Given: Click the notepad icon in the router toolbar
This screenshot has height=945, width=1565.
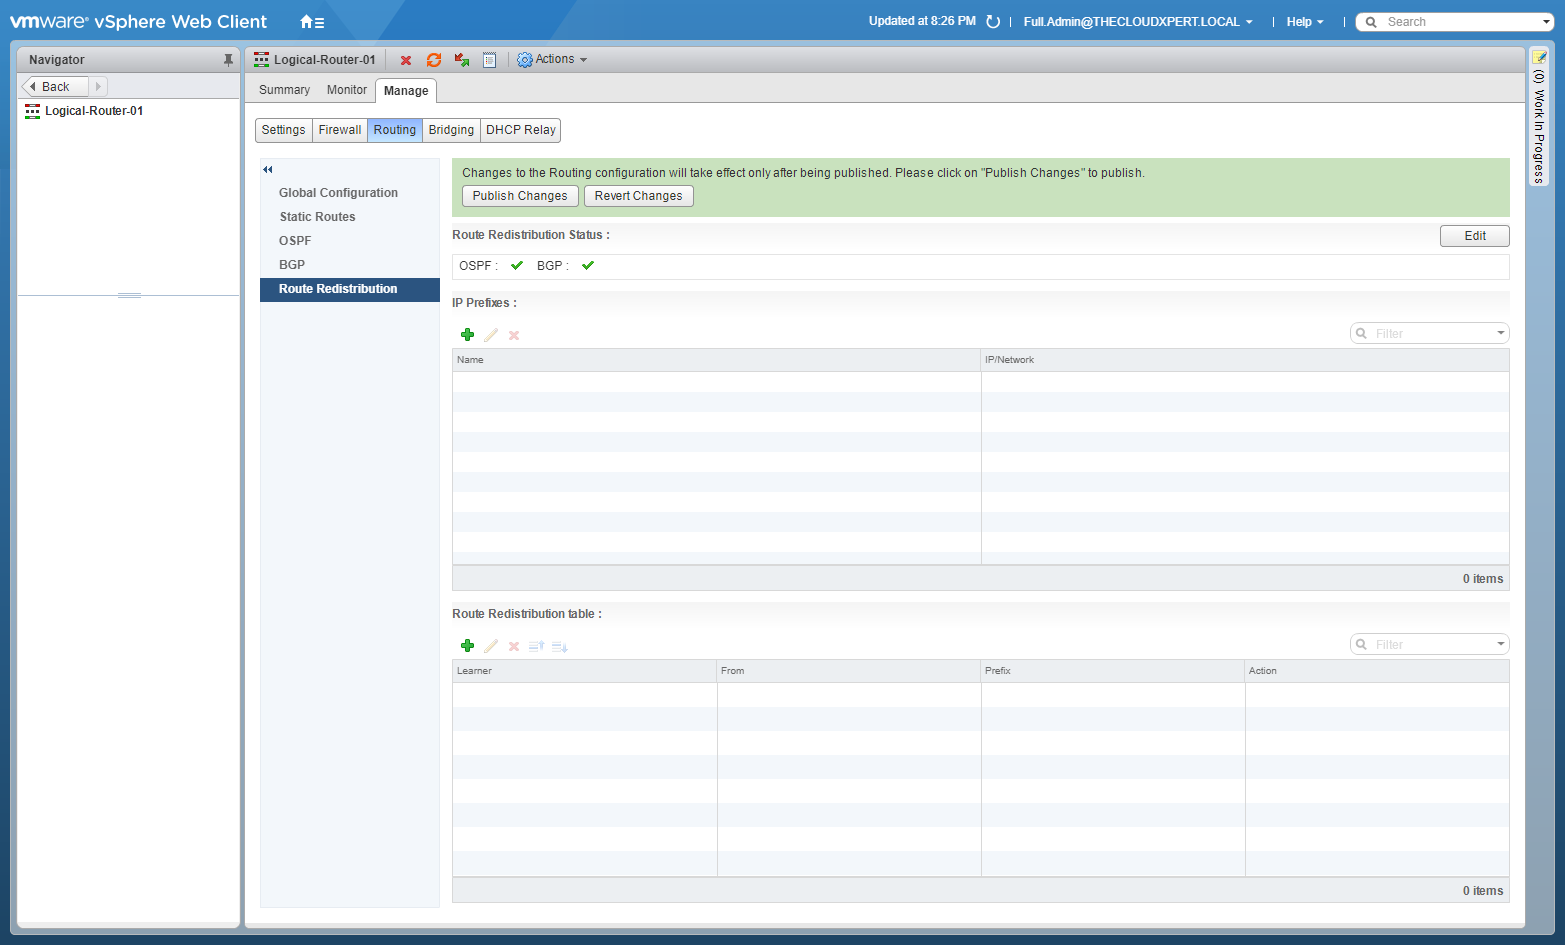Looking at the screenshot, I should (489, 60).
